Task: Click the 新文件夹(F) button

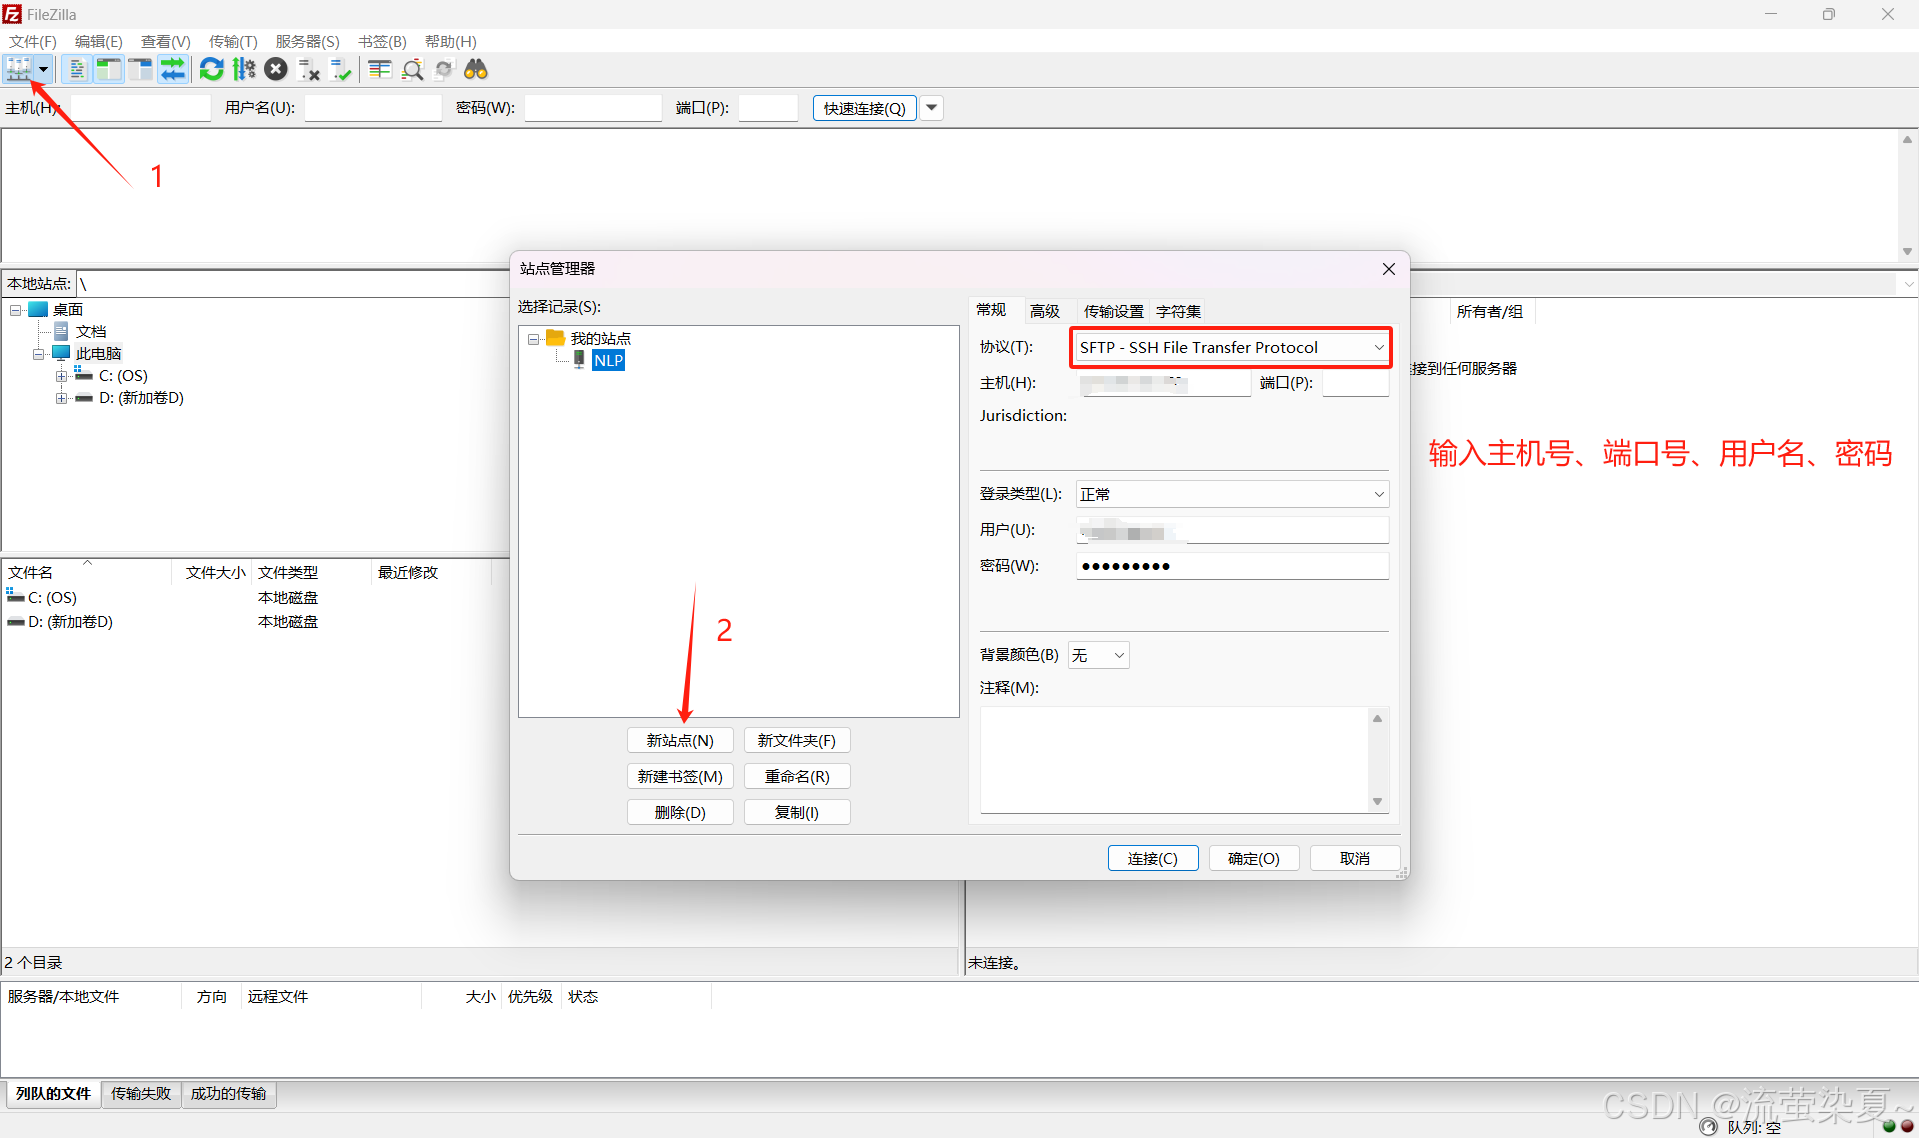Action: pos(797,741)
